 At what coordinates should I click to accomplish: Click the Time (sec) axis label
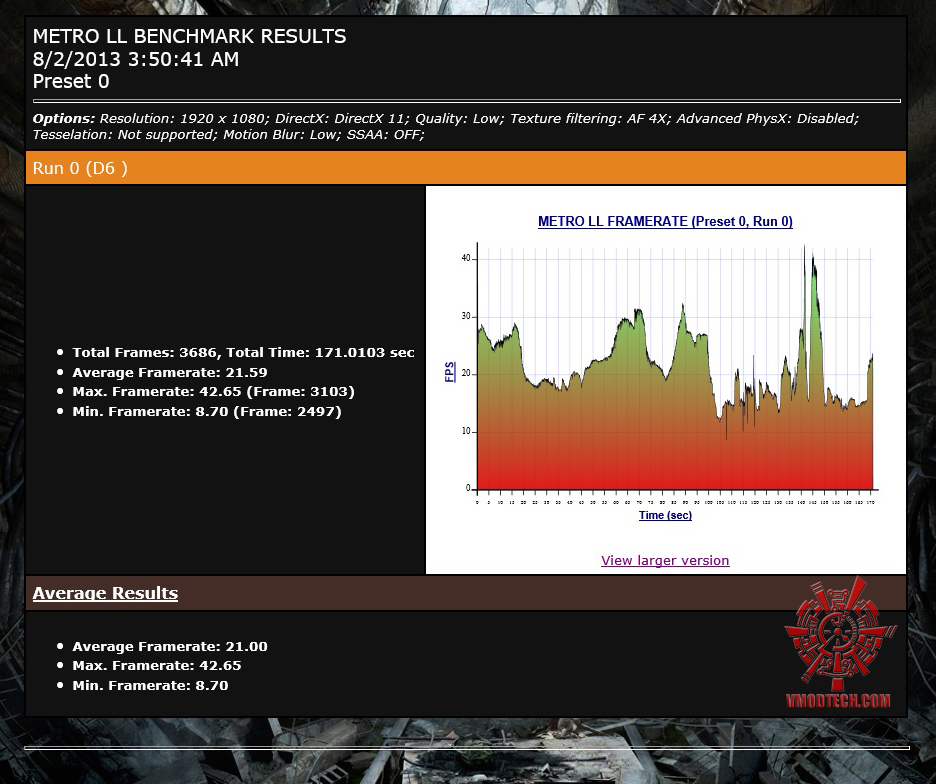[665, 515]
